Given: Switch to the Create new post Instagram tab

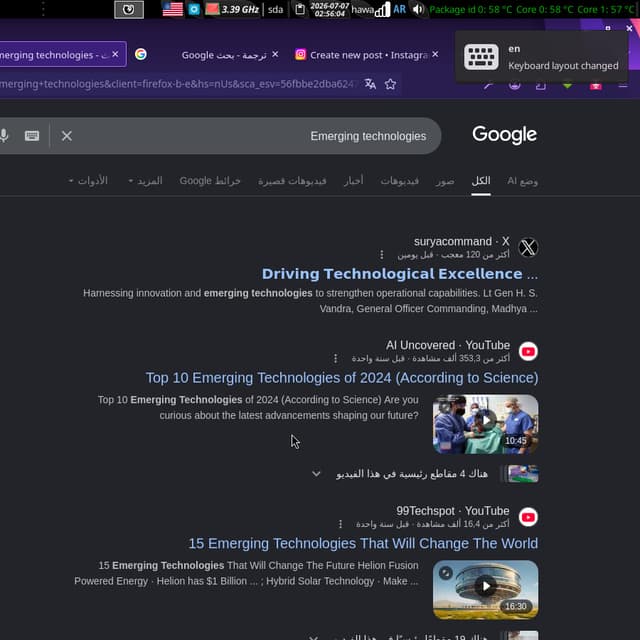Looking at the screenshot, I should 367,55.
